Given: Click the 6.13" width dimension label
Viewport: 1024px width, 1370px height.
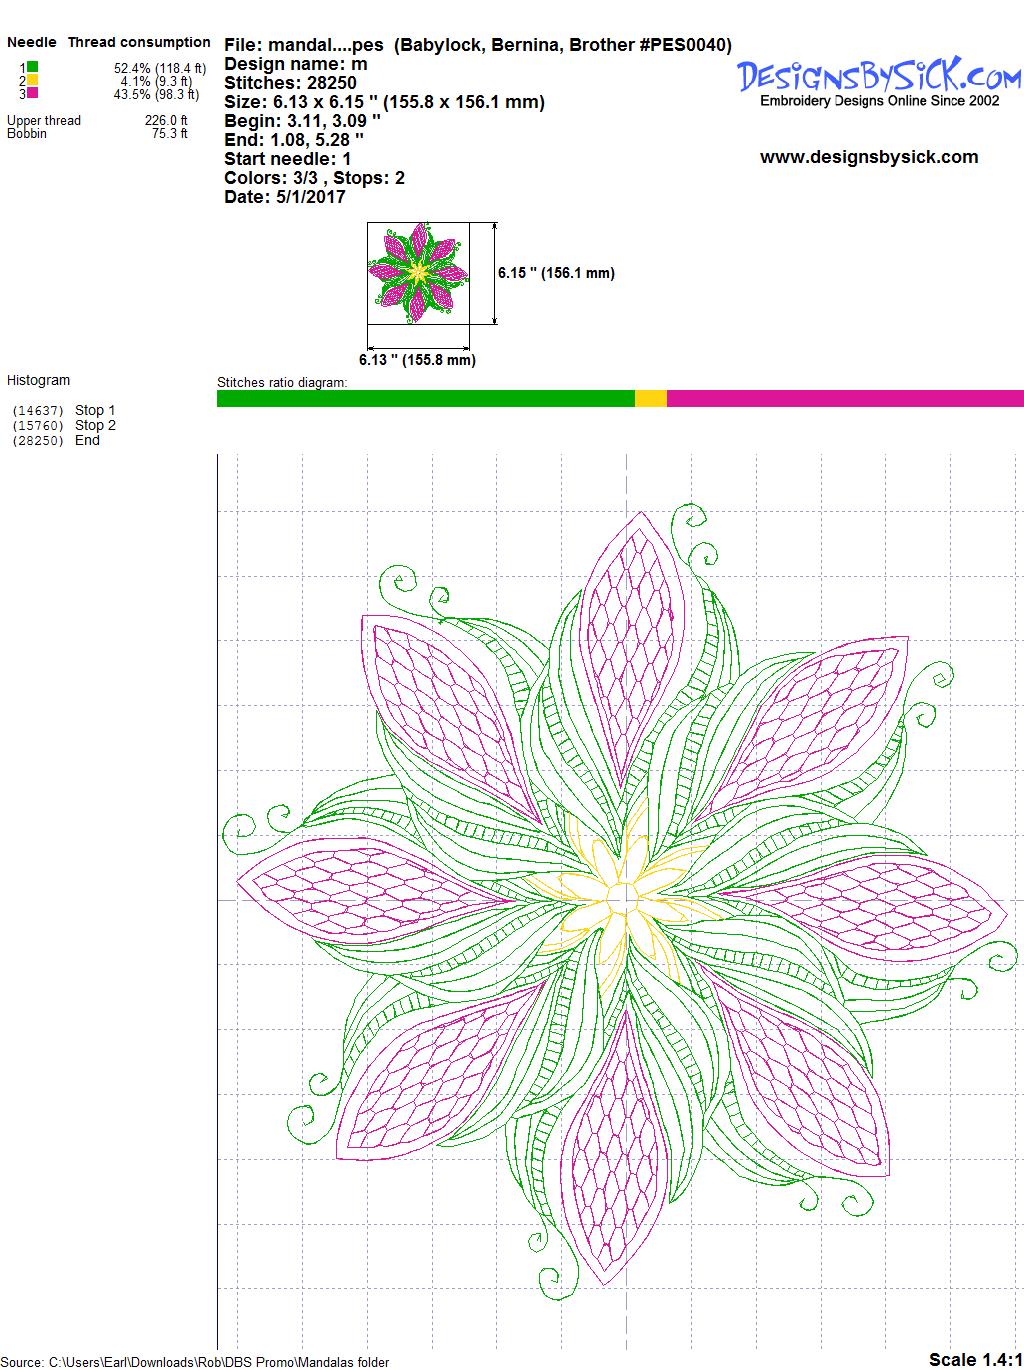Looking at the screenshot, I should coord(417,360).
